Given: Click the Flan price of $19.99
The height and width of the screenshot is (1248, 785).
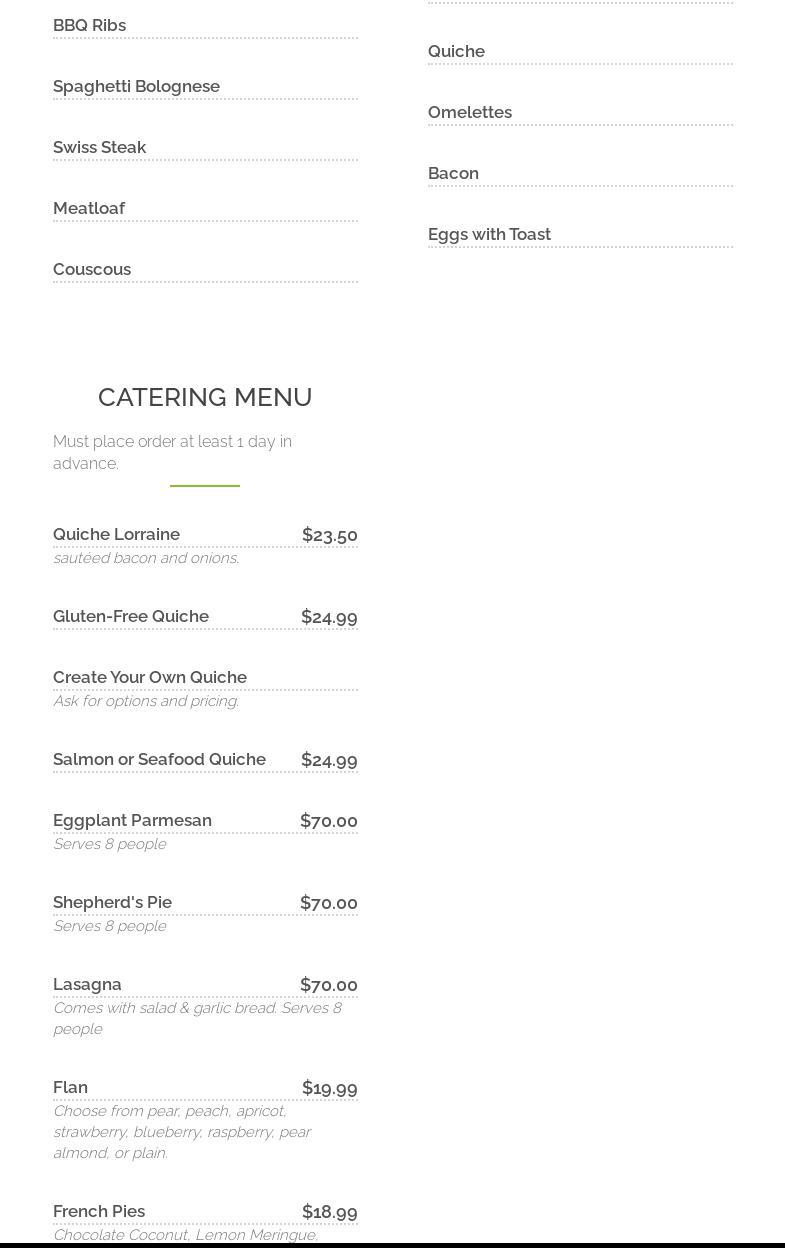Looking at the screenshot, I should click(330, 1088).
